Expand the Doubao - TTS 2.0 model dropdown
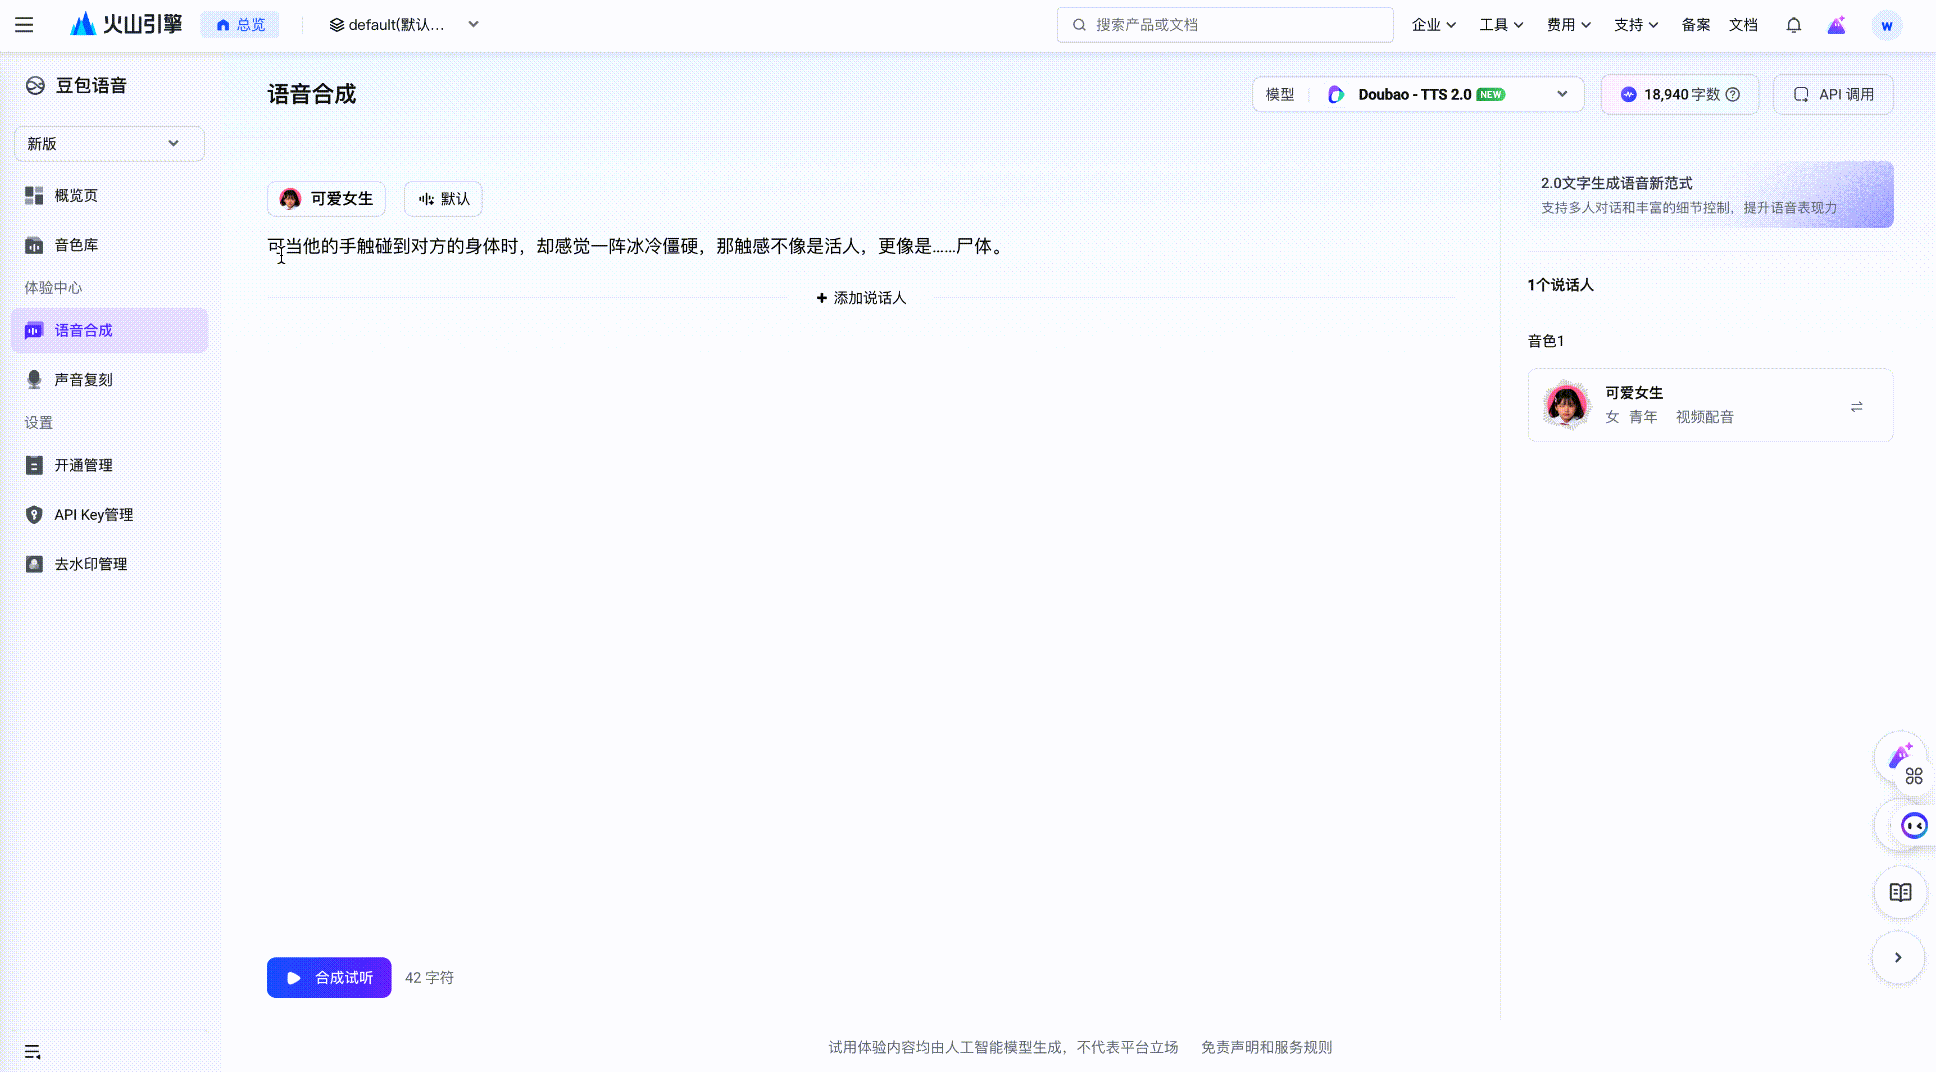 coord(1418,95)
